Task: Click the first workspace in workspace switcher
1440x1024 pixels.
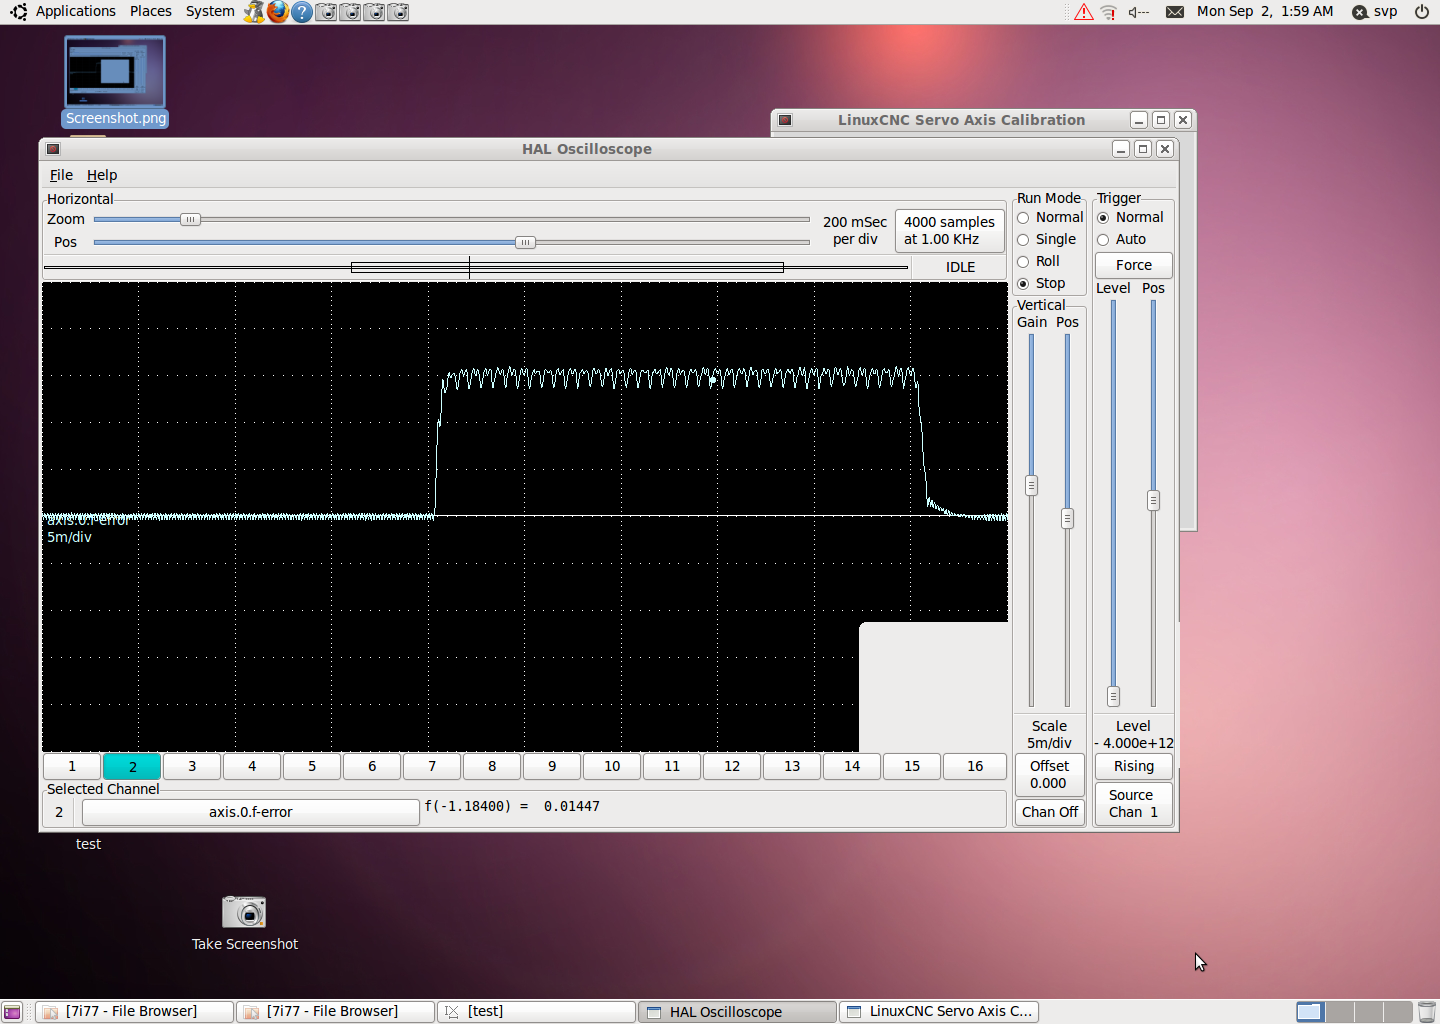Action: pos(1310,1012)
